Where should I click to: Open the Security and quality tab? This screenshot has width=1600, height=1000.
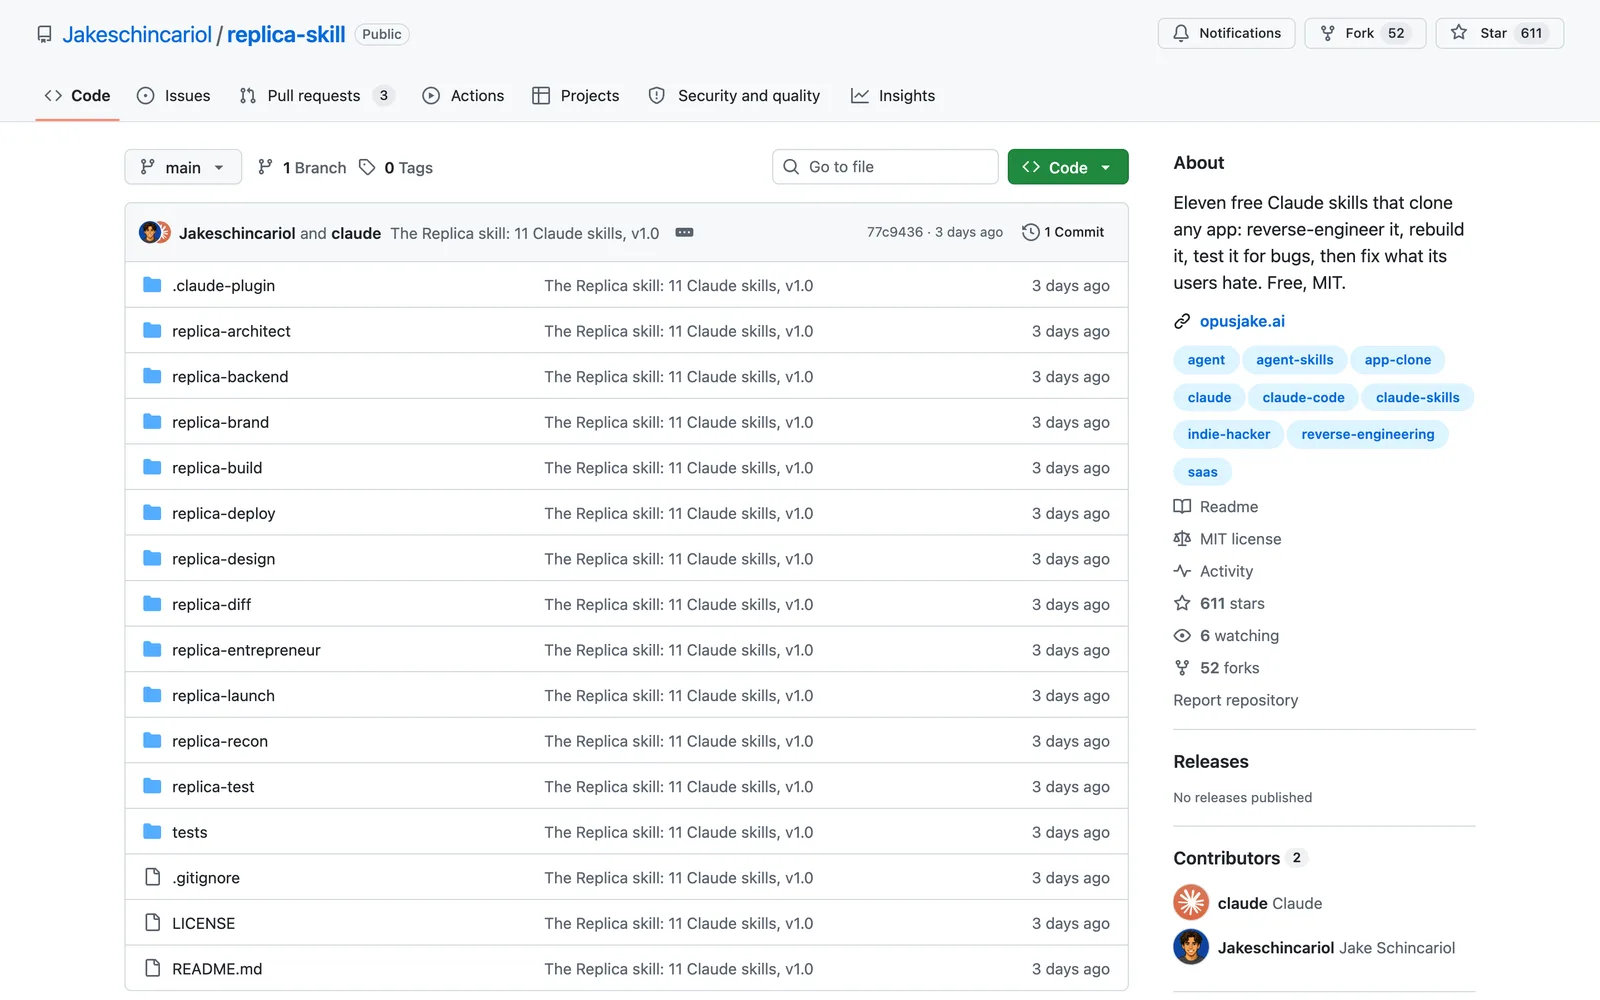735,96
